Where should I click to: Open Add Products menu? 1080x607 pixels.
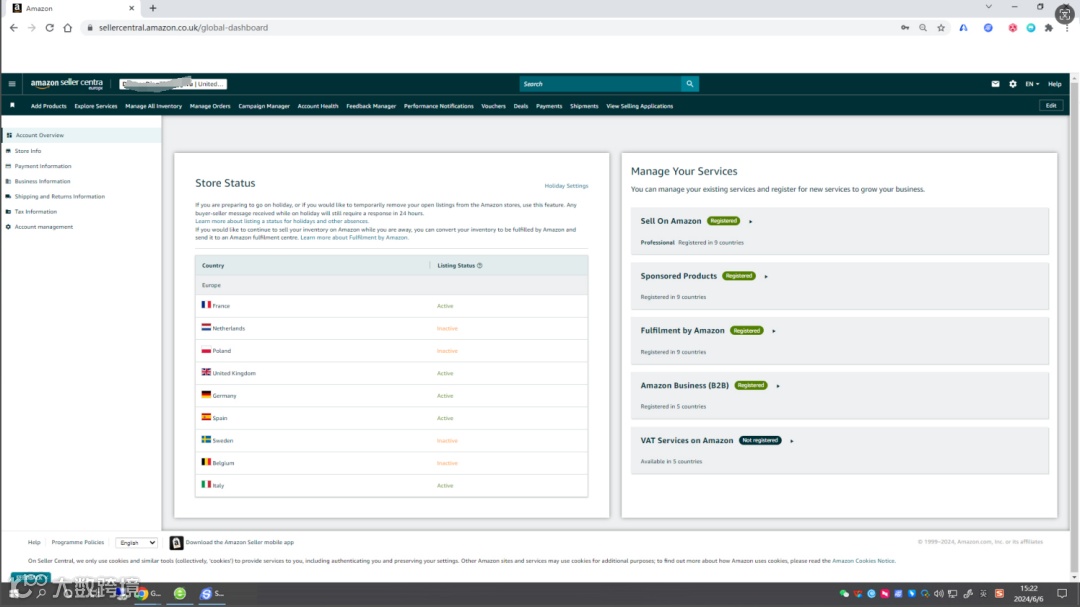coord(48,106)
